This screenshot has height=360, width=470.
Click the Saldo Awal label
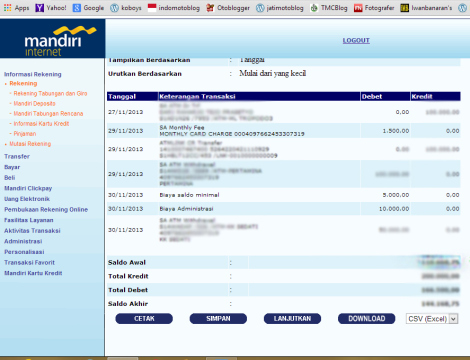127,262
